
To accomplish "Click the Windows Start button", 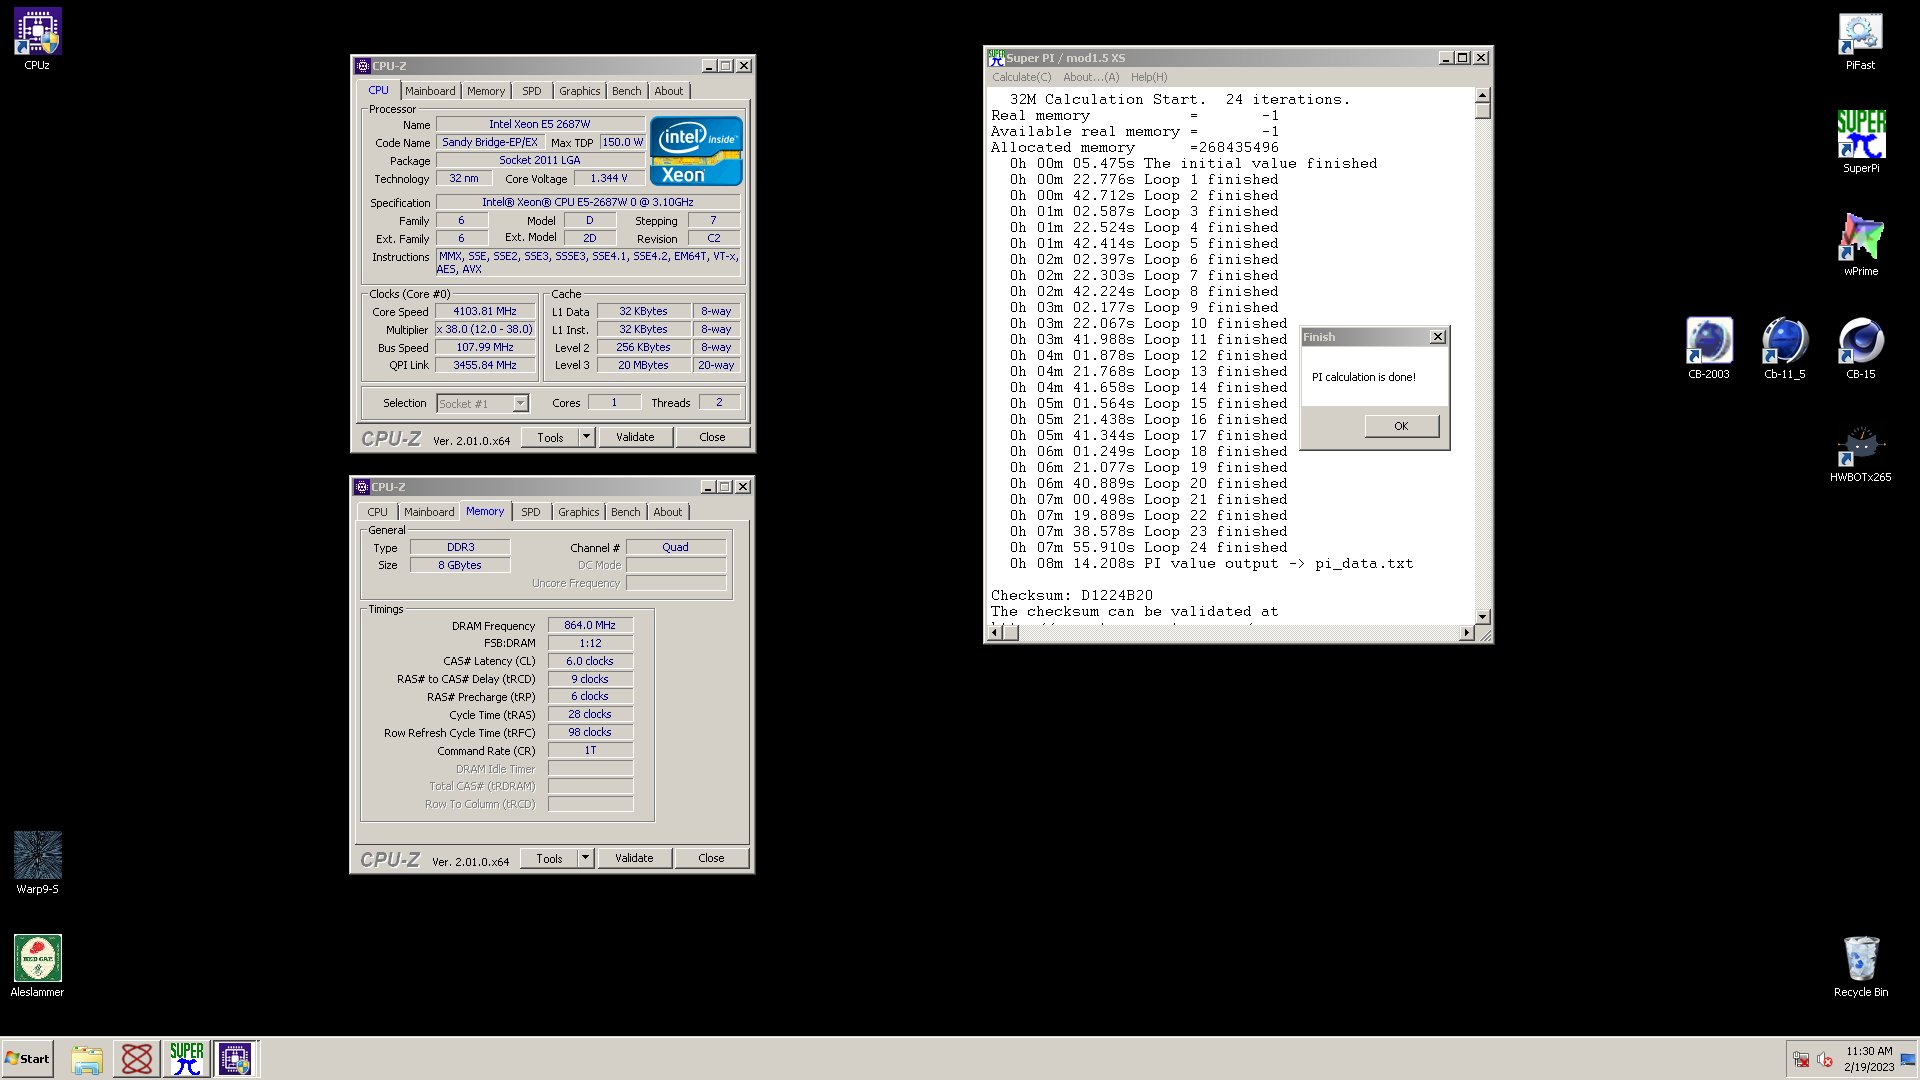I will click(x=27, y=1059).
